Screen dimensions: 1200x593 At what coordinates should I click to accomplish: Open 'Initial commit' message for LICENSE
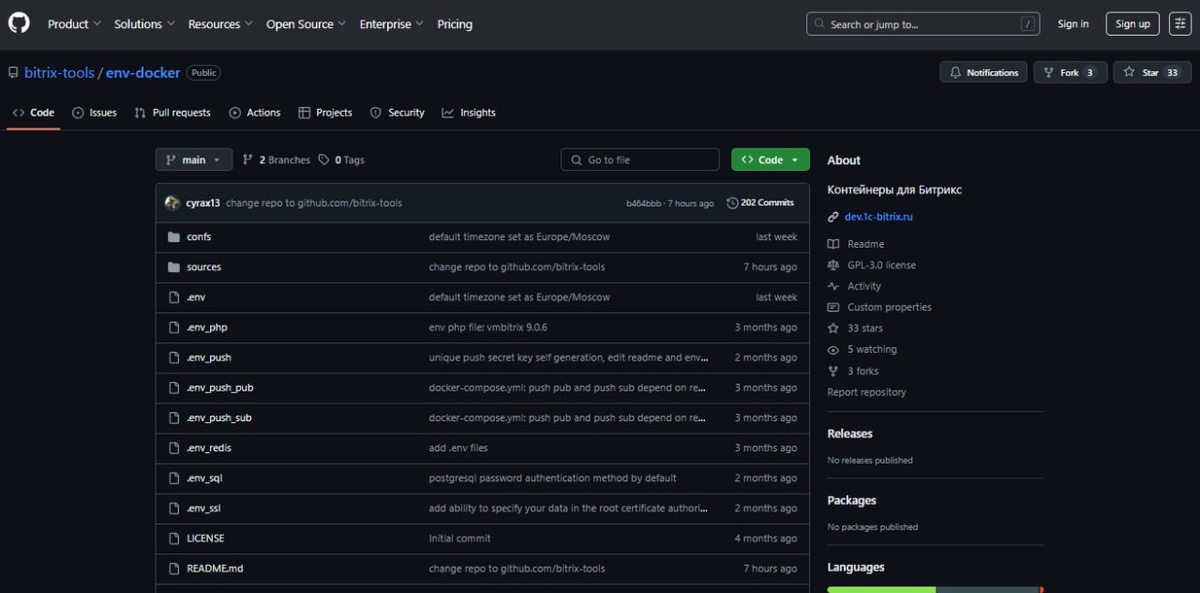pos(460,538)
